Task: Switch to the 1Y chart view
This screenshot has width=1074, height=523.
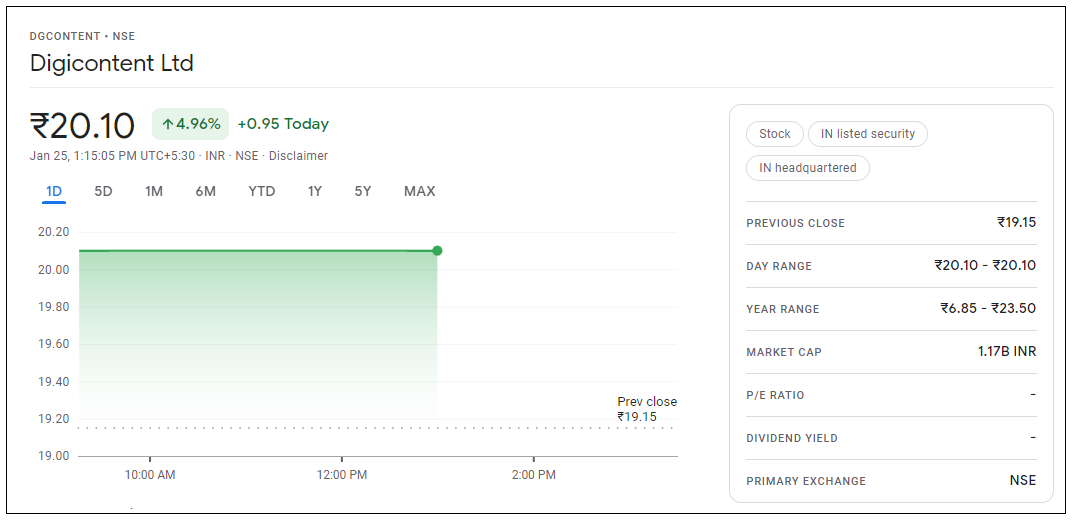Action: click(x=314, y=191)
